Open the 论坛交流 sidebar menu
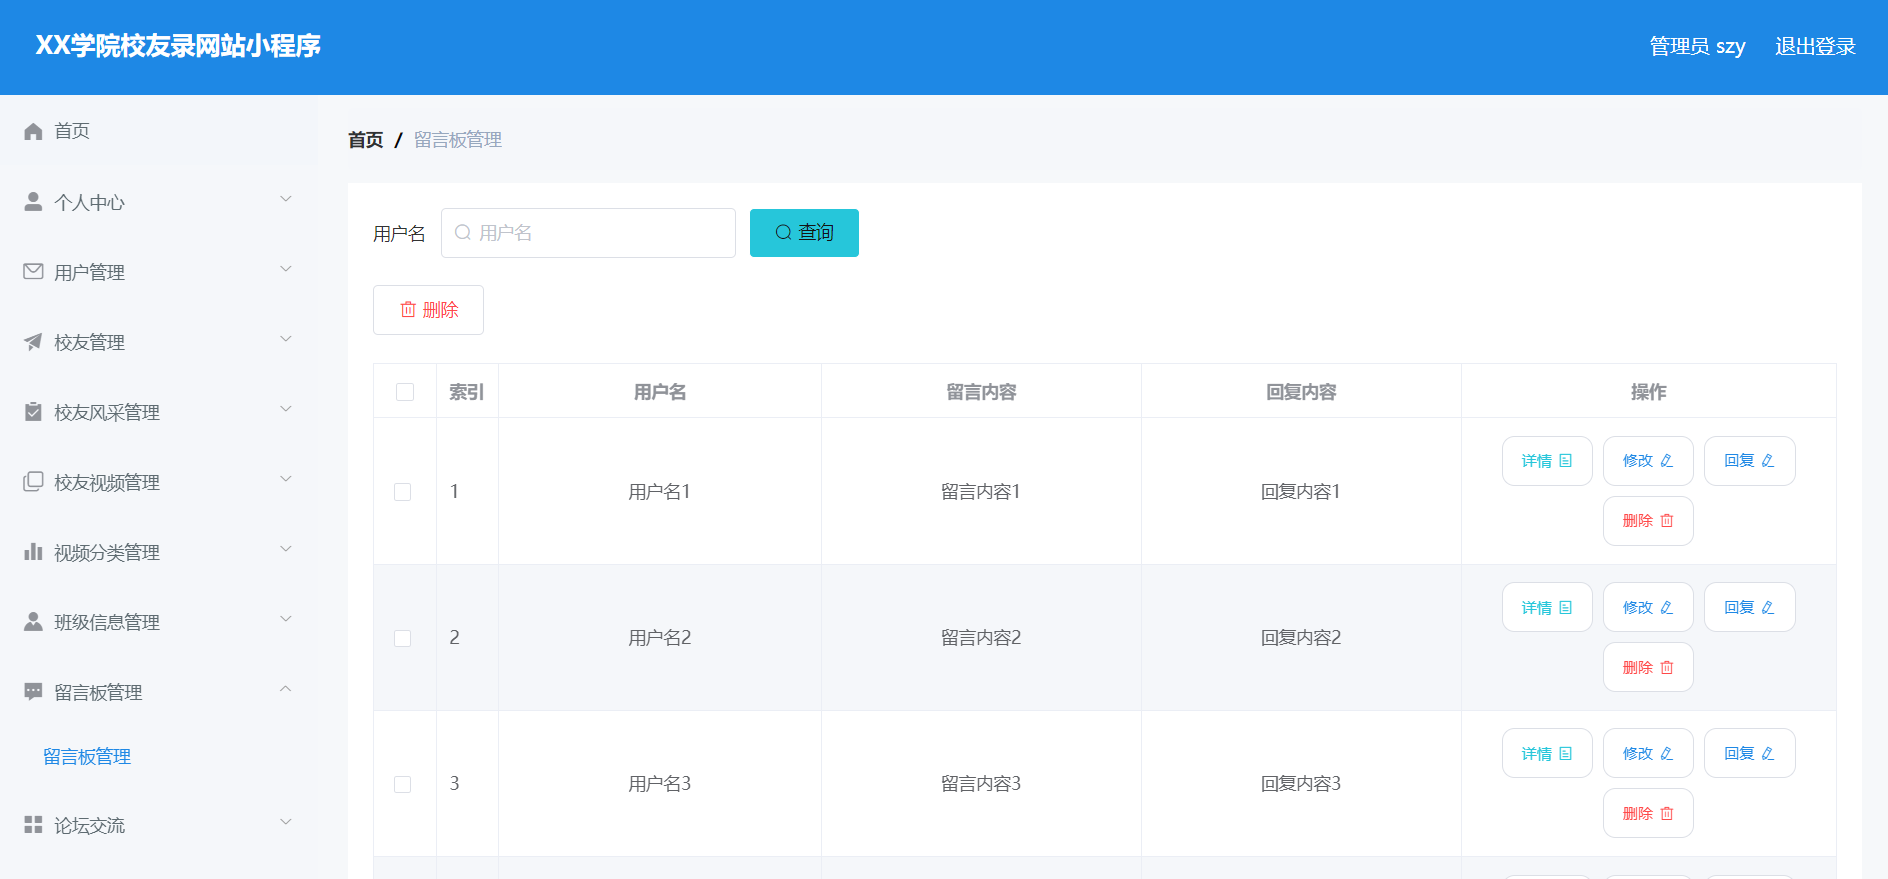This screenshot has width=1888, height=879. 159,825
